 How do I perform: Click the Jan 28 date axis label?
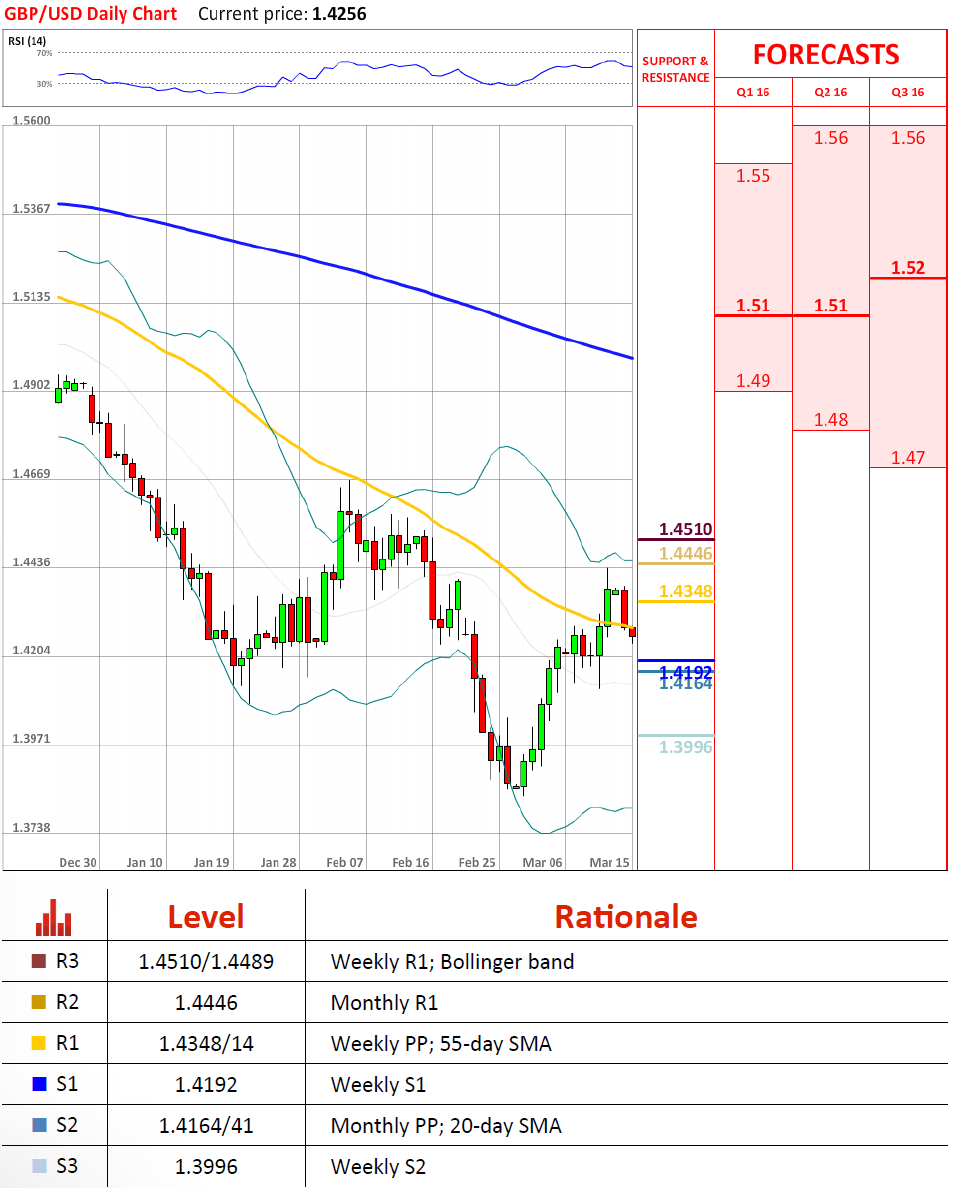pos(278,862)
